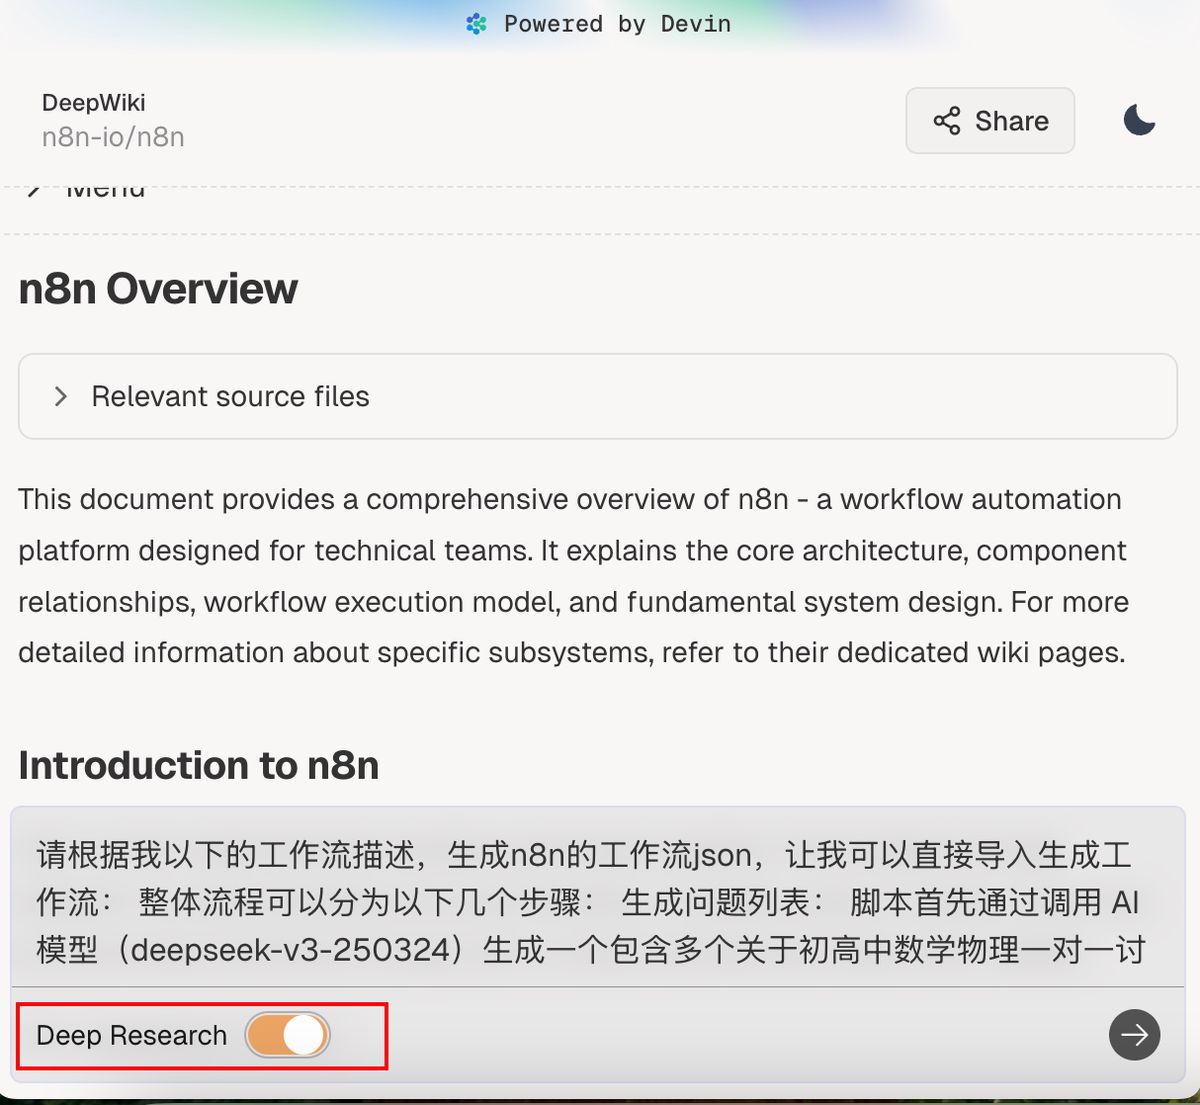Click the Deep Research label
The width and height of the screenshot is (1200, 1105).
click(131, 1035)
